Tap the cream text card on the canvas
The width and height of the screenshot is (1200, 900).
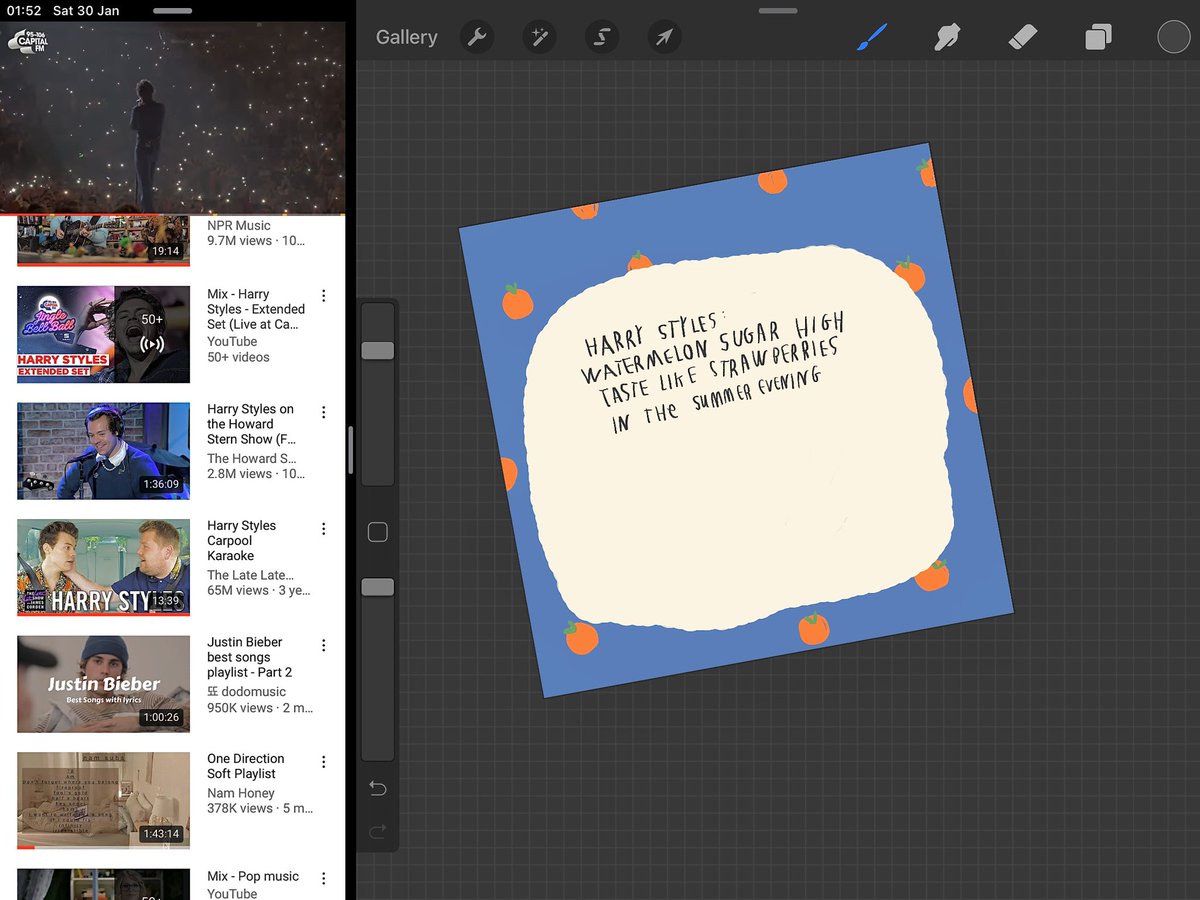point(741,438)
